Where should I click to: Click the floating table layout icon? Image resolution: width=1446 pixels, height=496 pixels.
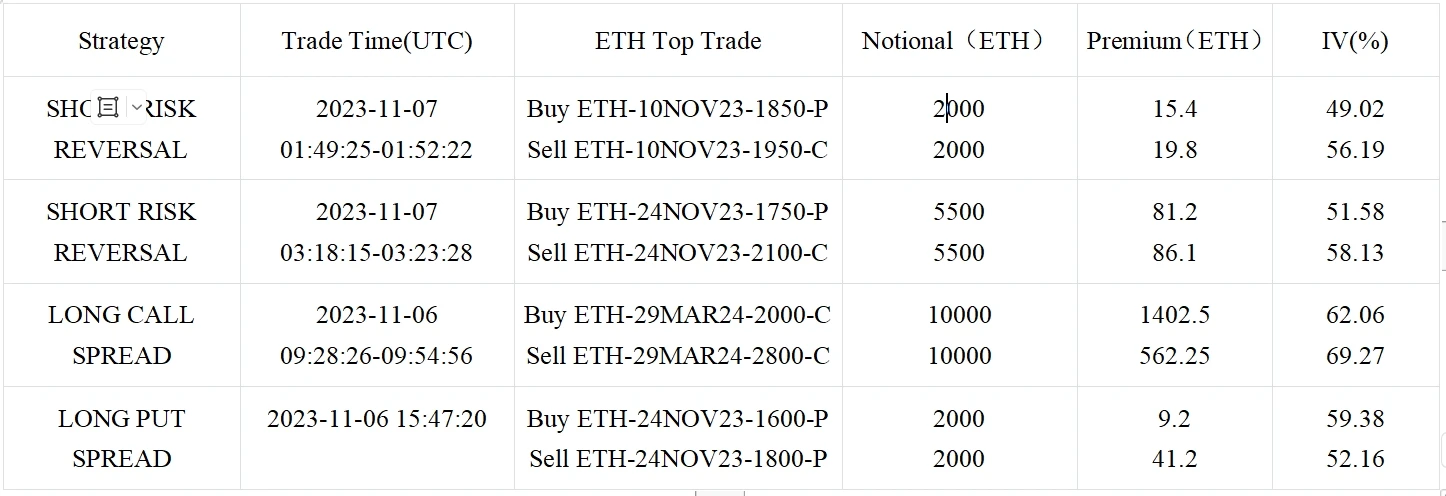pos(109,107)
